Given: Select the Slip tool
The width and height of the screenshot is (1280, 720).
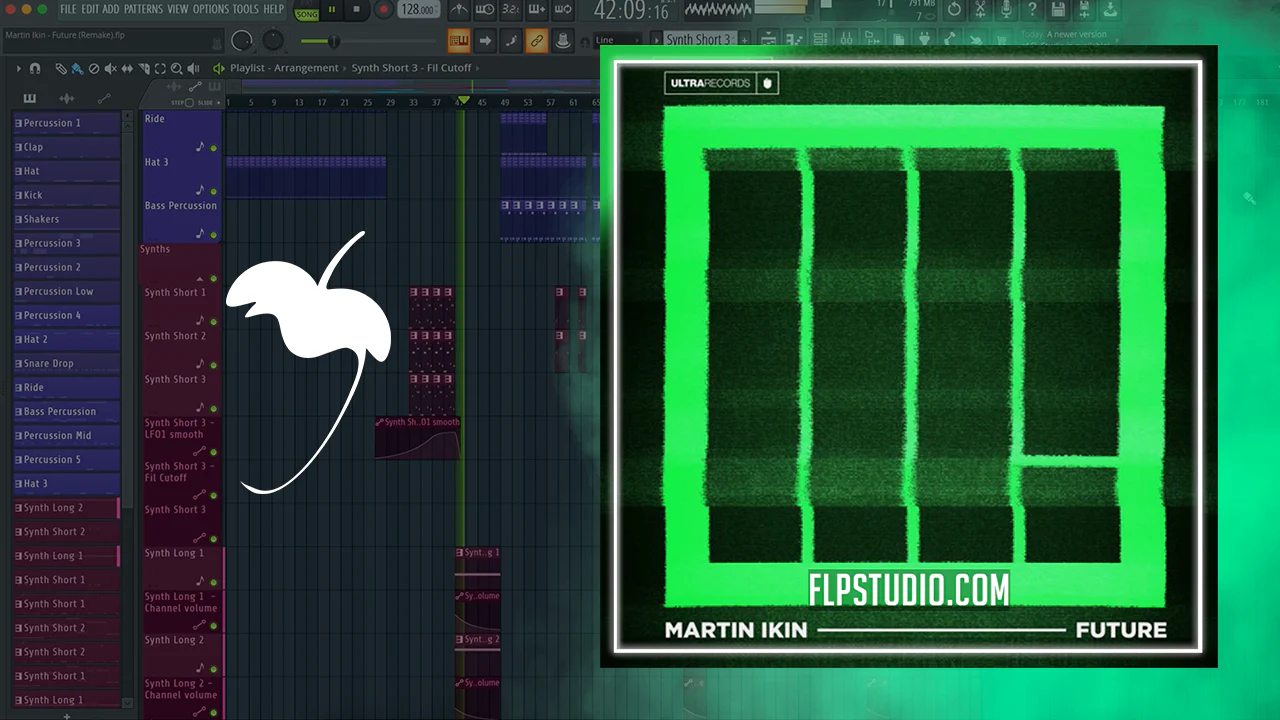Looking at the screenshot, I should coord(127,68).
